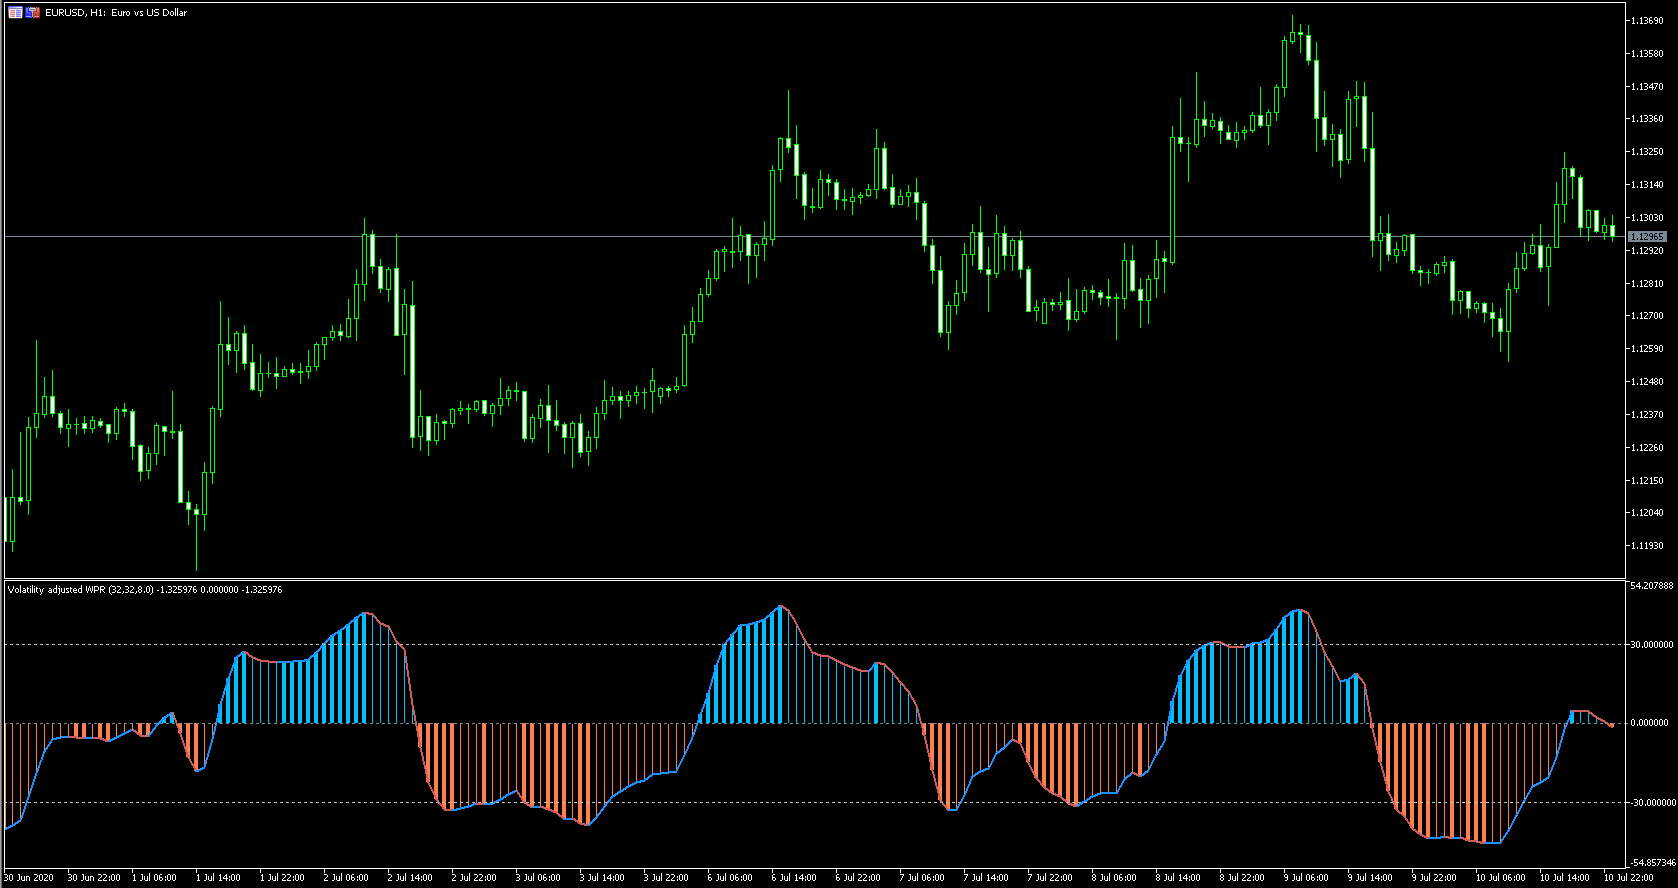Click the '30 Jun 2020' date label

29,878
